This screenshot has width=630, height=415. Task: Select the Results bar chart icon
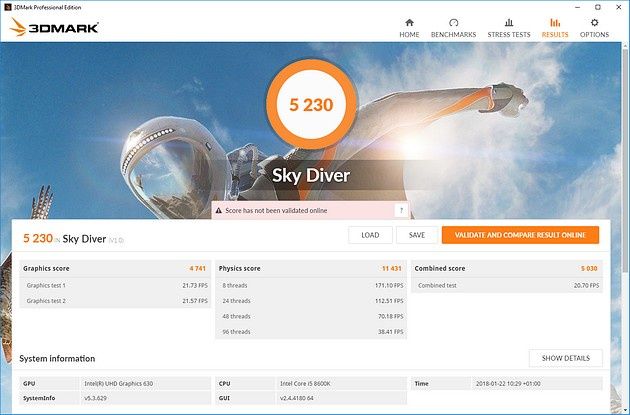[x=555, y=22]
